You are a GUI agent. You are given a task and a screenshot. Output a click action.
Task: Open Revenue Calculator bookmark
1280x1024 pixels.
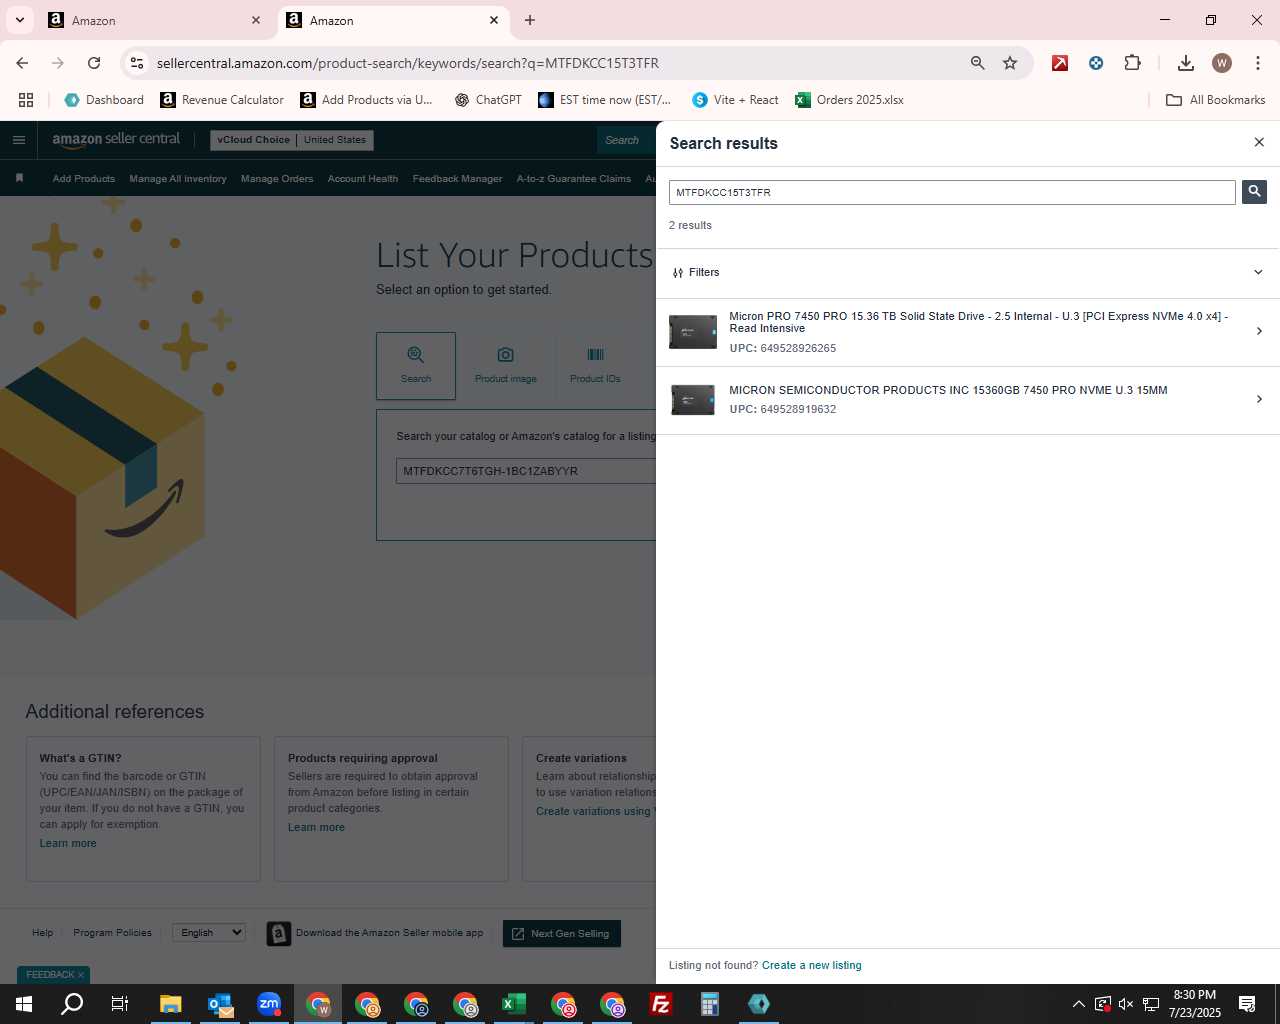click(222, 100)
